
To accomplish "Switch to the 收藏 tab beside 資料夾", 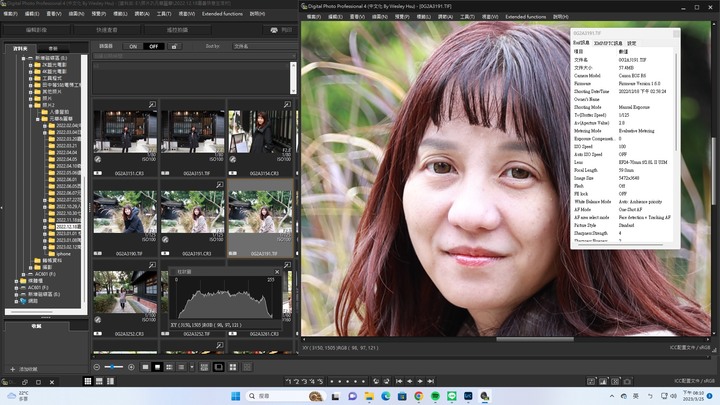I will click(53, 48).
